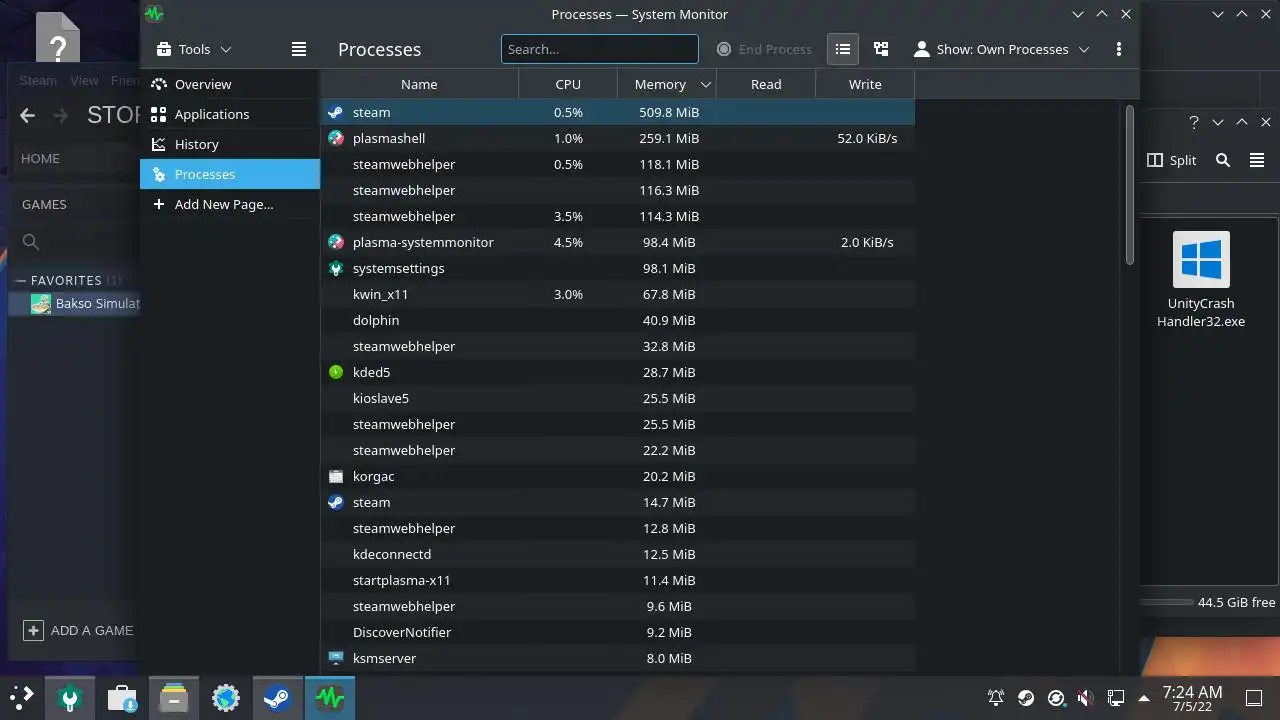Open Discover store from the taskbar
The height and width of the screenshot is (720, 1280).
[122, 697]
